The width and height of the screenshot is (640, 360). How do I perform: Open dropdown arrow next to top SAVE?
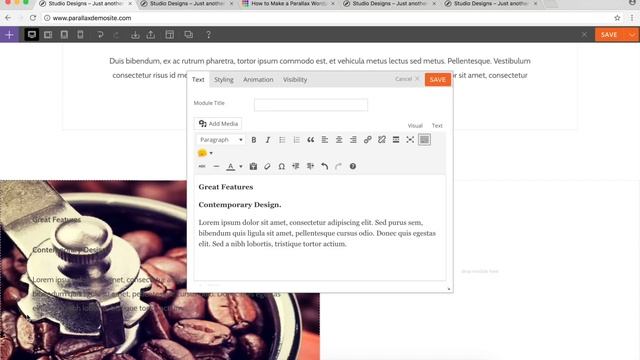point(632,35)
